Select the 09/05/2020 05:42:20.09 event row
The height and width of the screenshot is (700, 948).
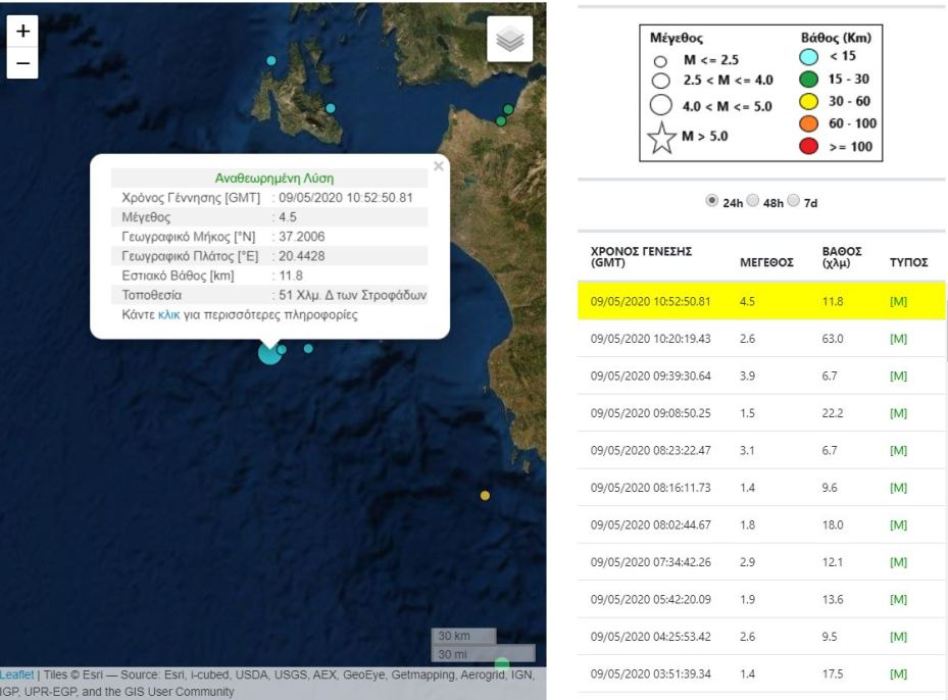click(761, 600)
